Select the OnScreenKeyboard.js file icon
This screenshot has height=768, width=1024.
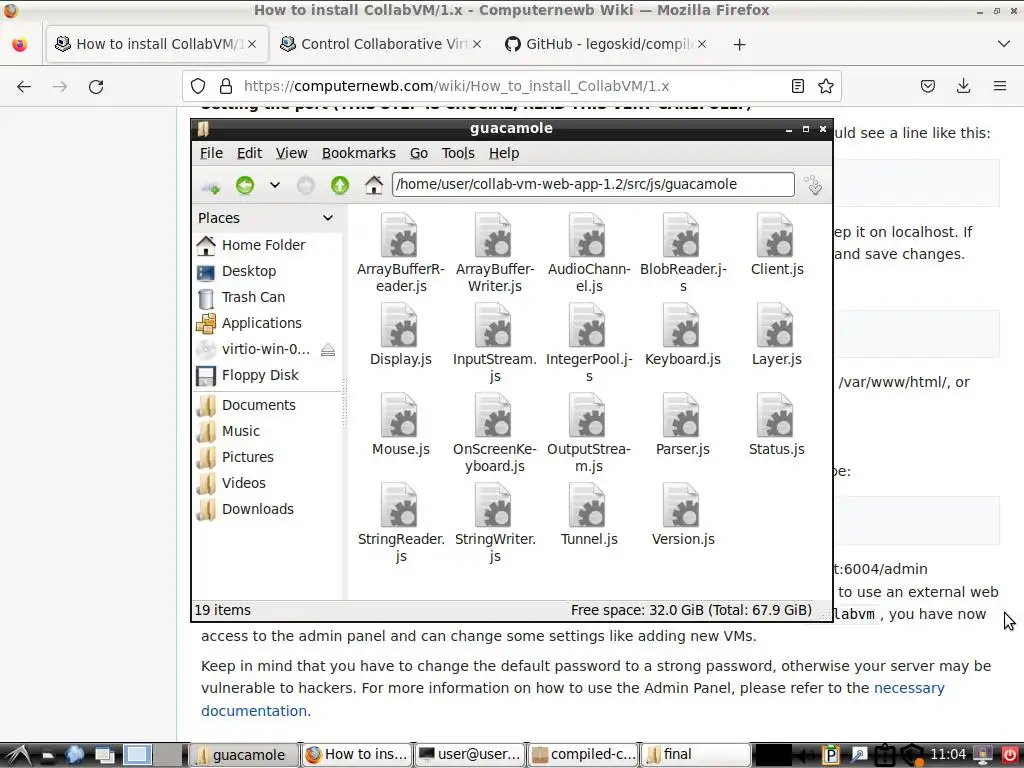point(494,416)
